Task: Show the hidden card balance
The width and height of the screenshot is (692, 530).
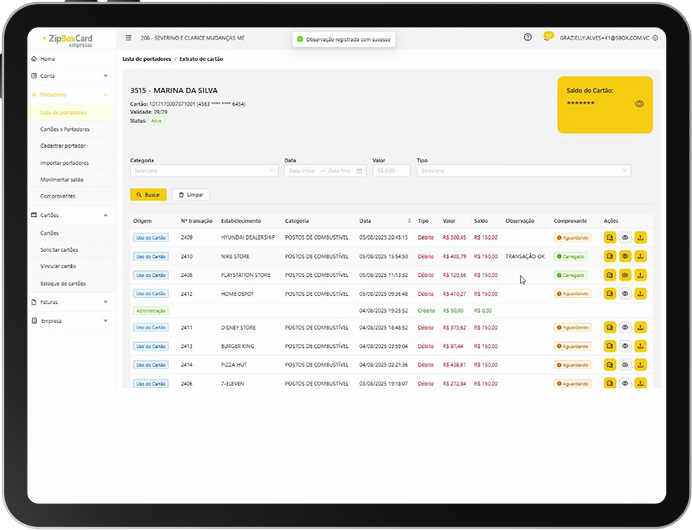Action: 639,104
